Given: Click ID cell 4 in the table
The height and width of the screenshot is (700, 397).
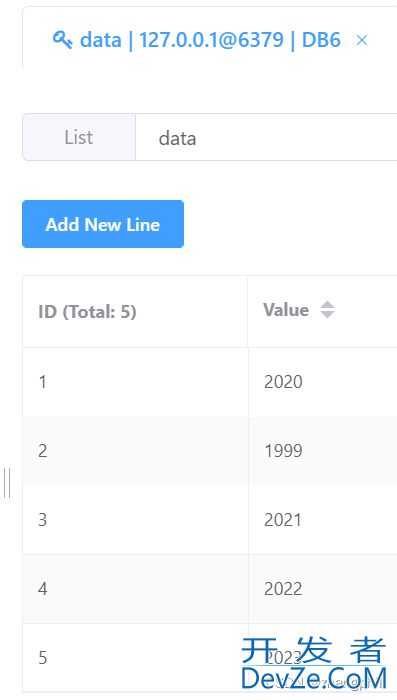Looking at the screenshot, I should click(135, 589).
